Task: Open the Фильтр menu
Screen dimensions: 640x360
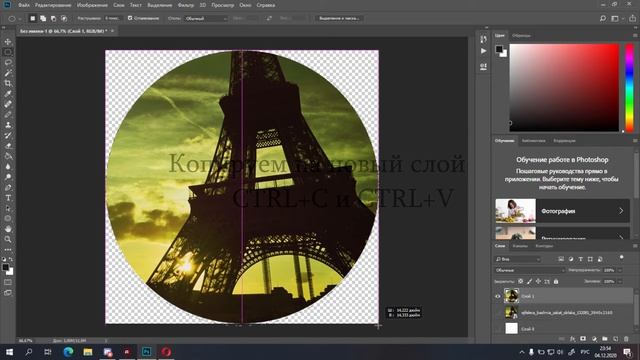Action: (x=186, y=5)
